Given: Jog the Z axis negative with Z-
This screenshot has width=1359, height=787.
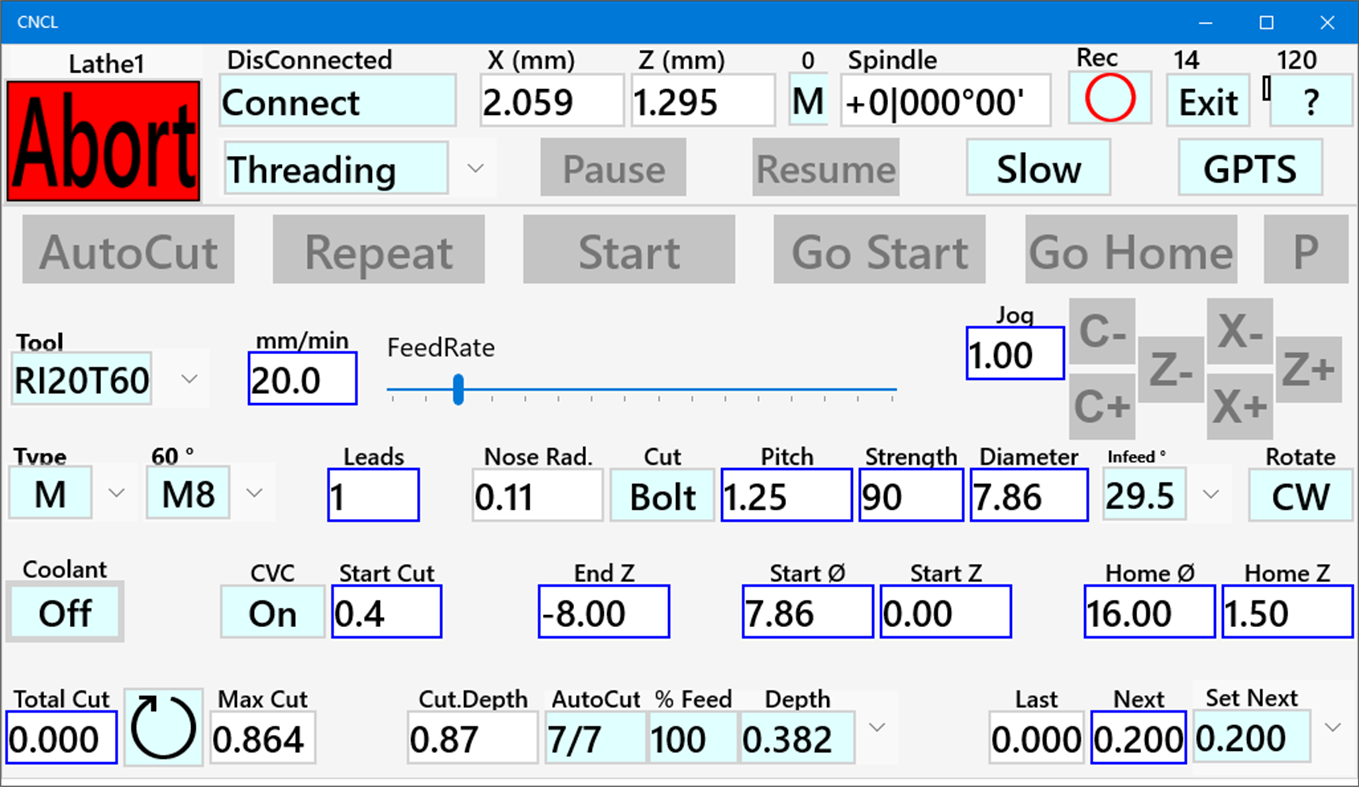Looking at the screenshot, I should click(x=1171, y=370).
